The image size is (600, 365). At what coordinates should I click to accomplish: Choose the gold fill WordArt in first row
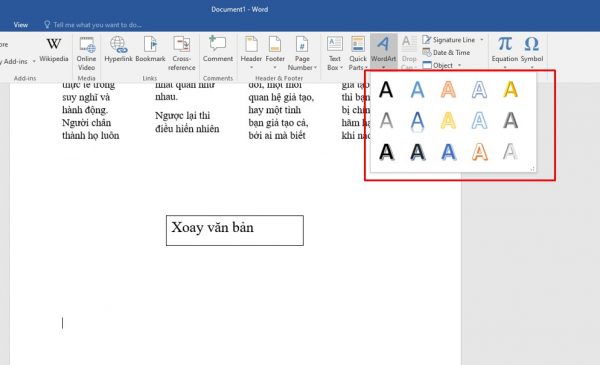coord(510,90)
